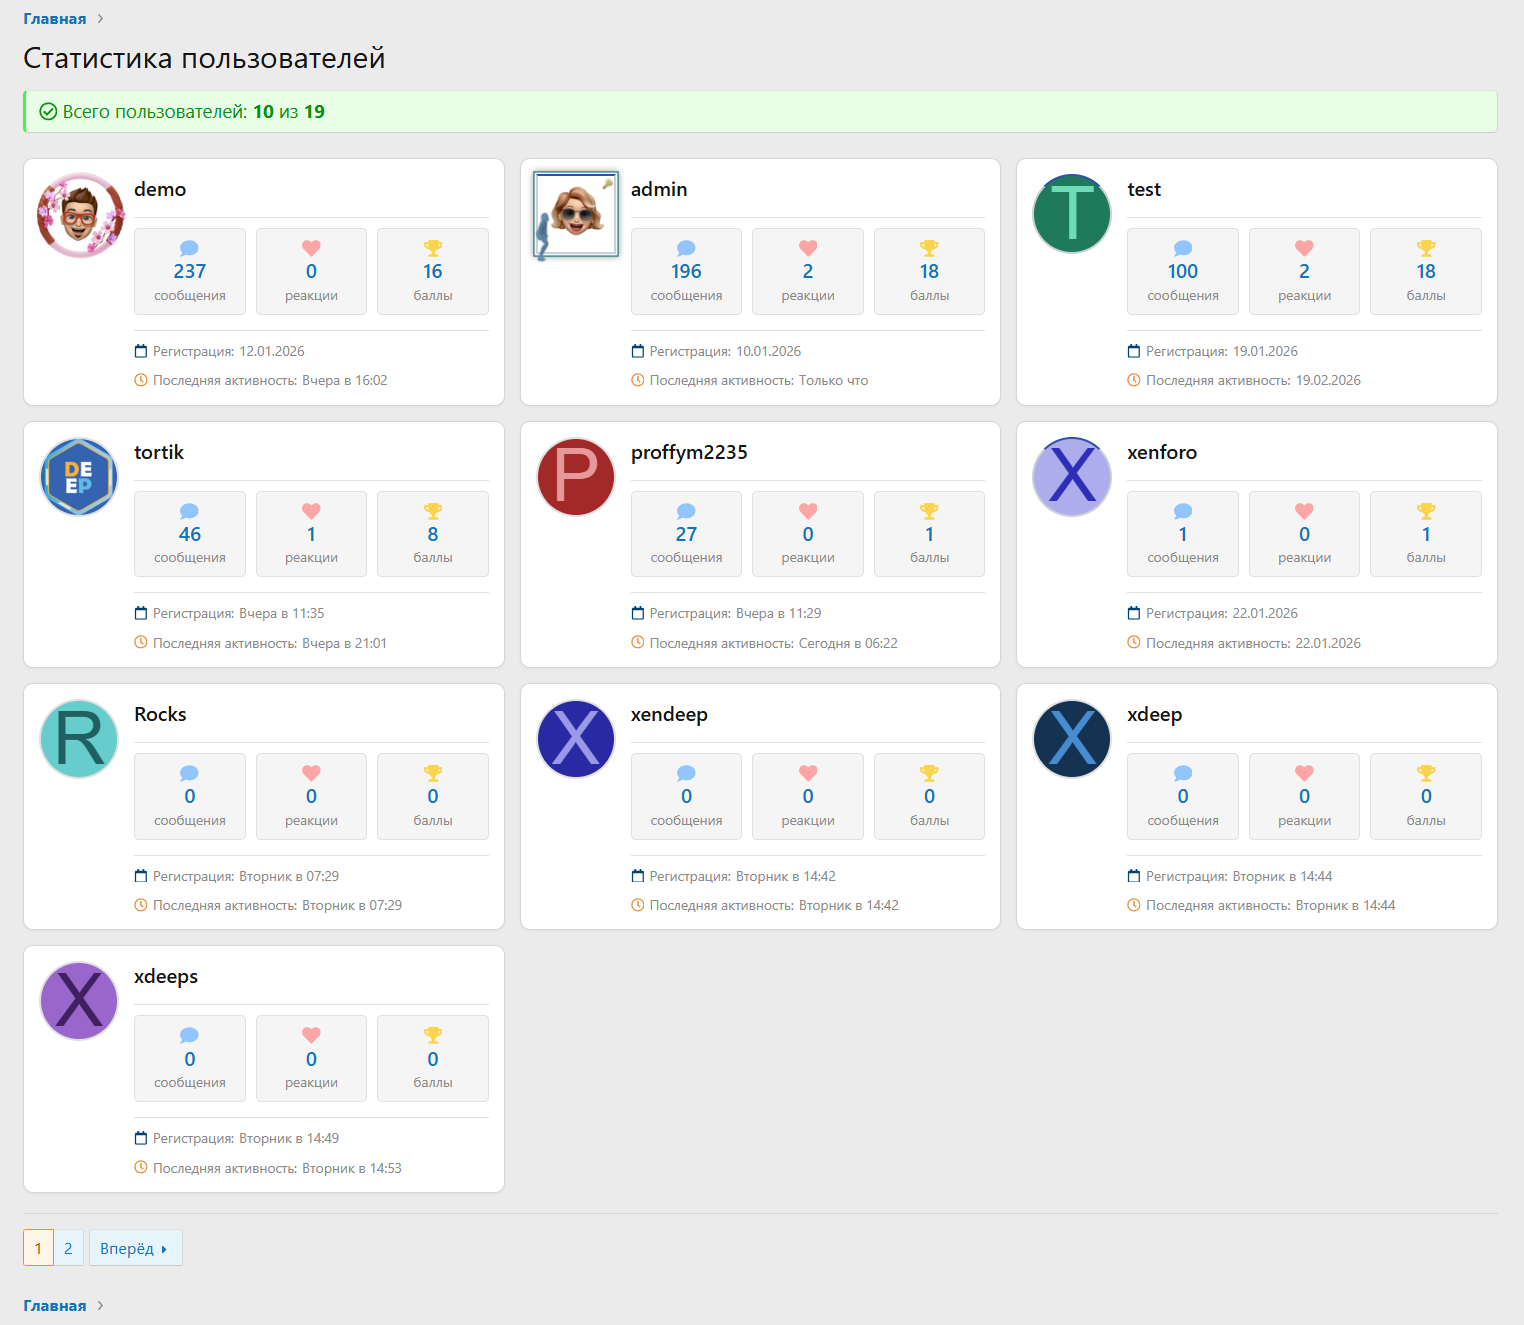Click the green T avatar for test

(x=1072, y=214)
